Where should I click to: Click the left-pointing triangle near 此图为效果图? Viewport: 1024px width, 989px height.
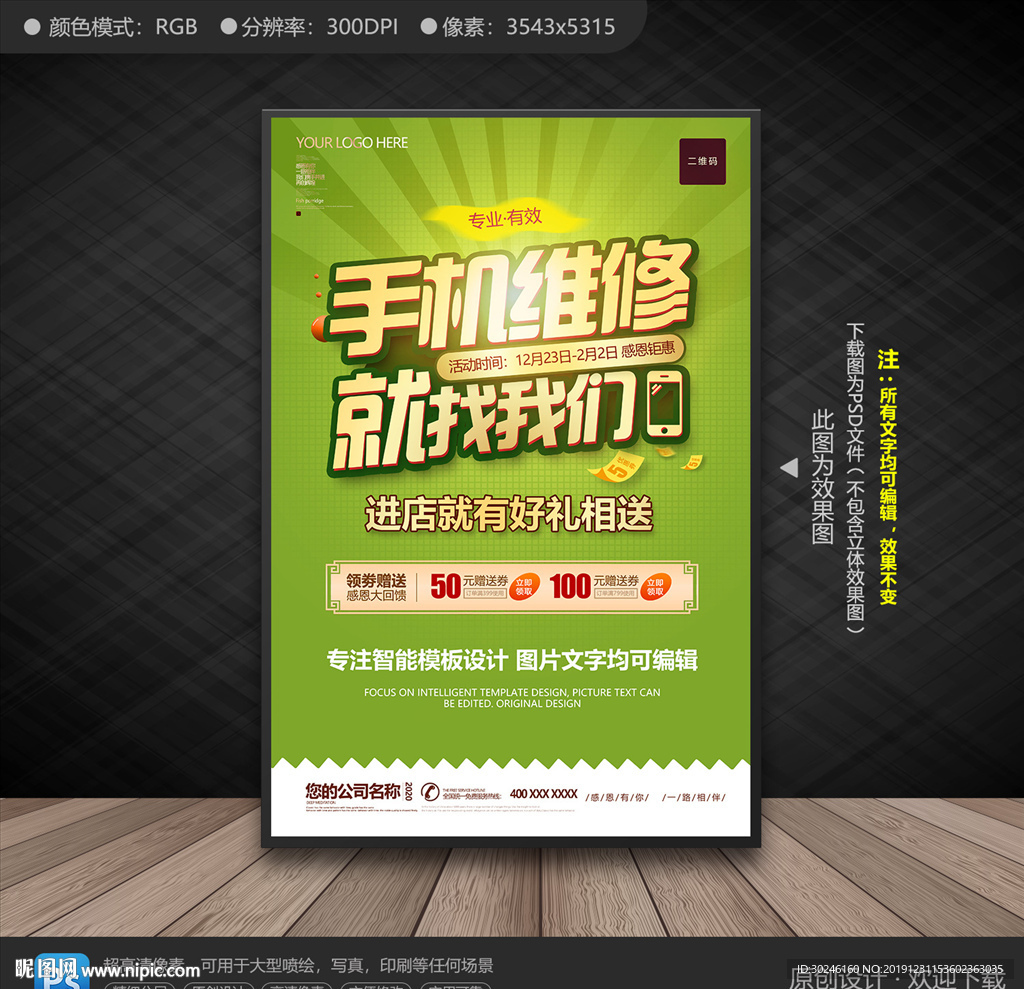click(x=790, y=468)
